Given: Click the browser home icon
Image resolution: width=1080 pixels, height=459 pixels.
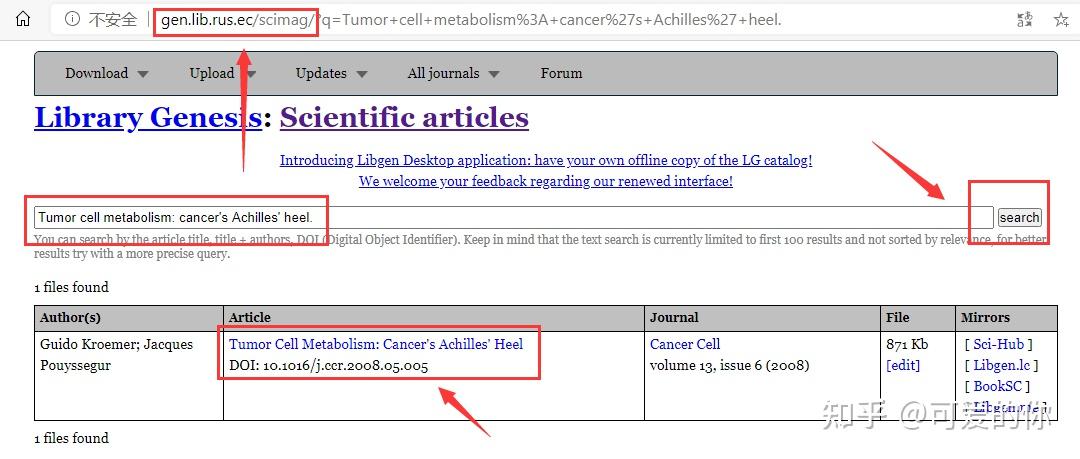Looking at the screenshot, I should 23,19.
